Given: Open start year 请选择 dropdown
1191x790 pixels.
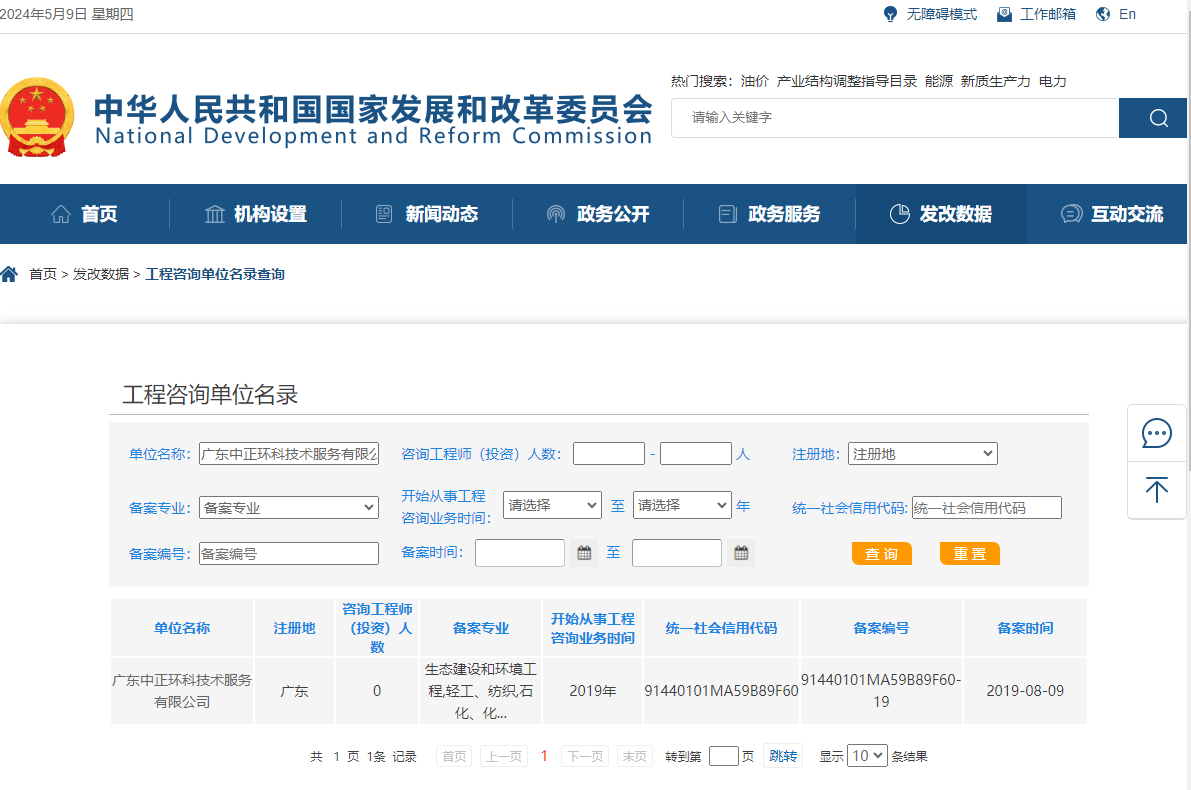Looking at the screenshot, I should tap(552, 505).
